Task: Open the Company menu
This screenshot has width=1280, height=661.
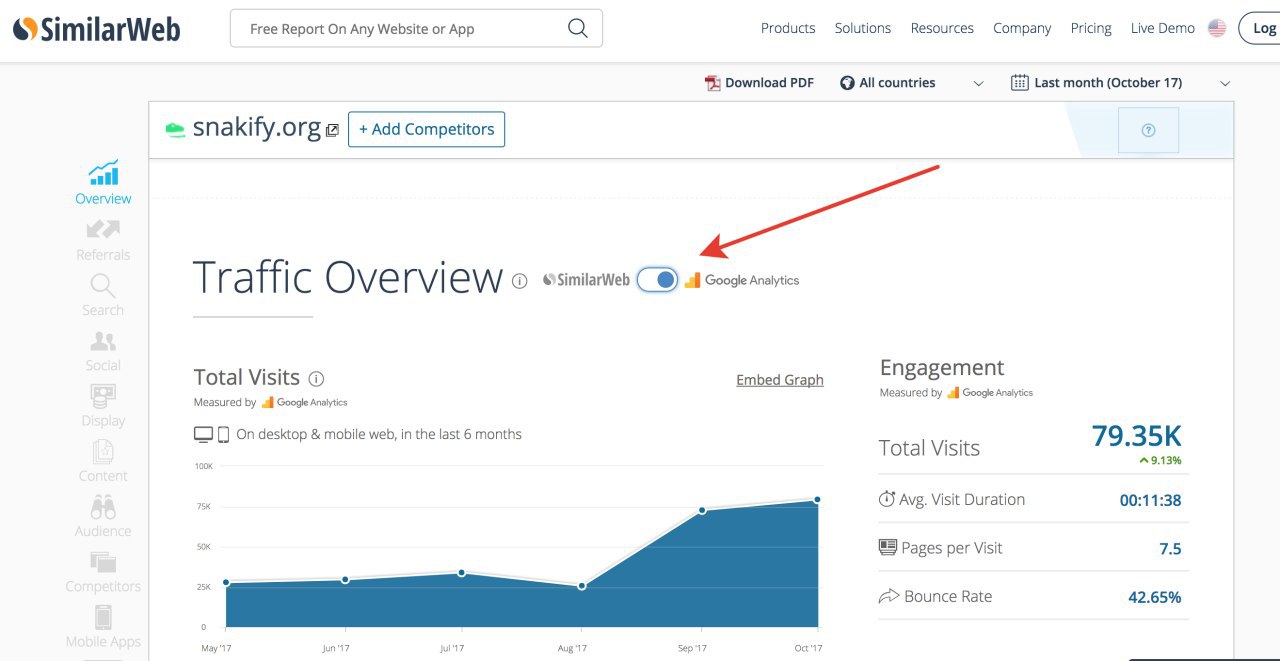Action: [x=1022, y=28]
